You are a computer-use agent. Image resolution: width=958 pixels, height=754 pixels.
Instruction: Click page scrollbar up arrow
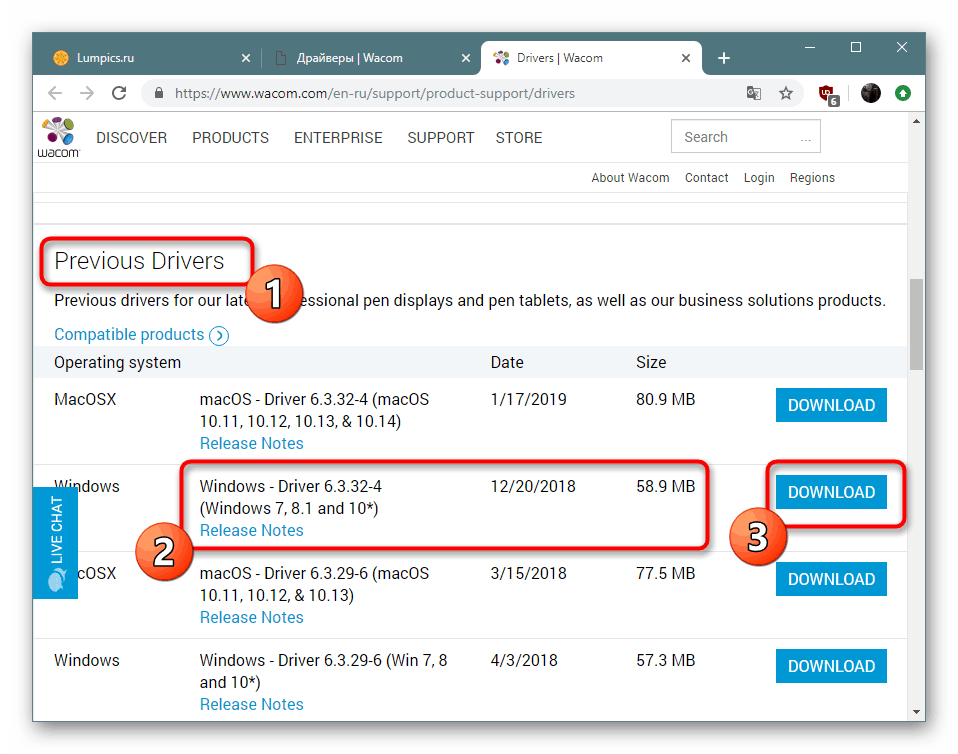coord(916,121)
